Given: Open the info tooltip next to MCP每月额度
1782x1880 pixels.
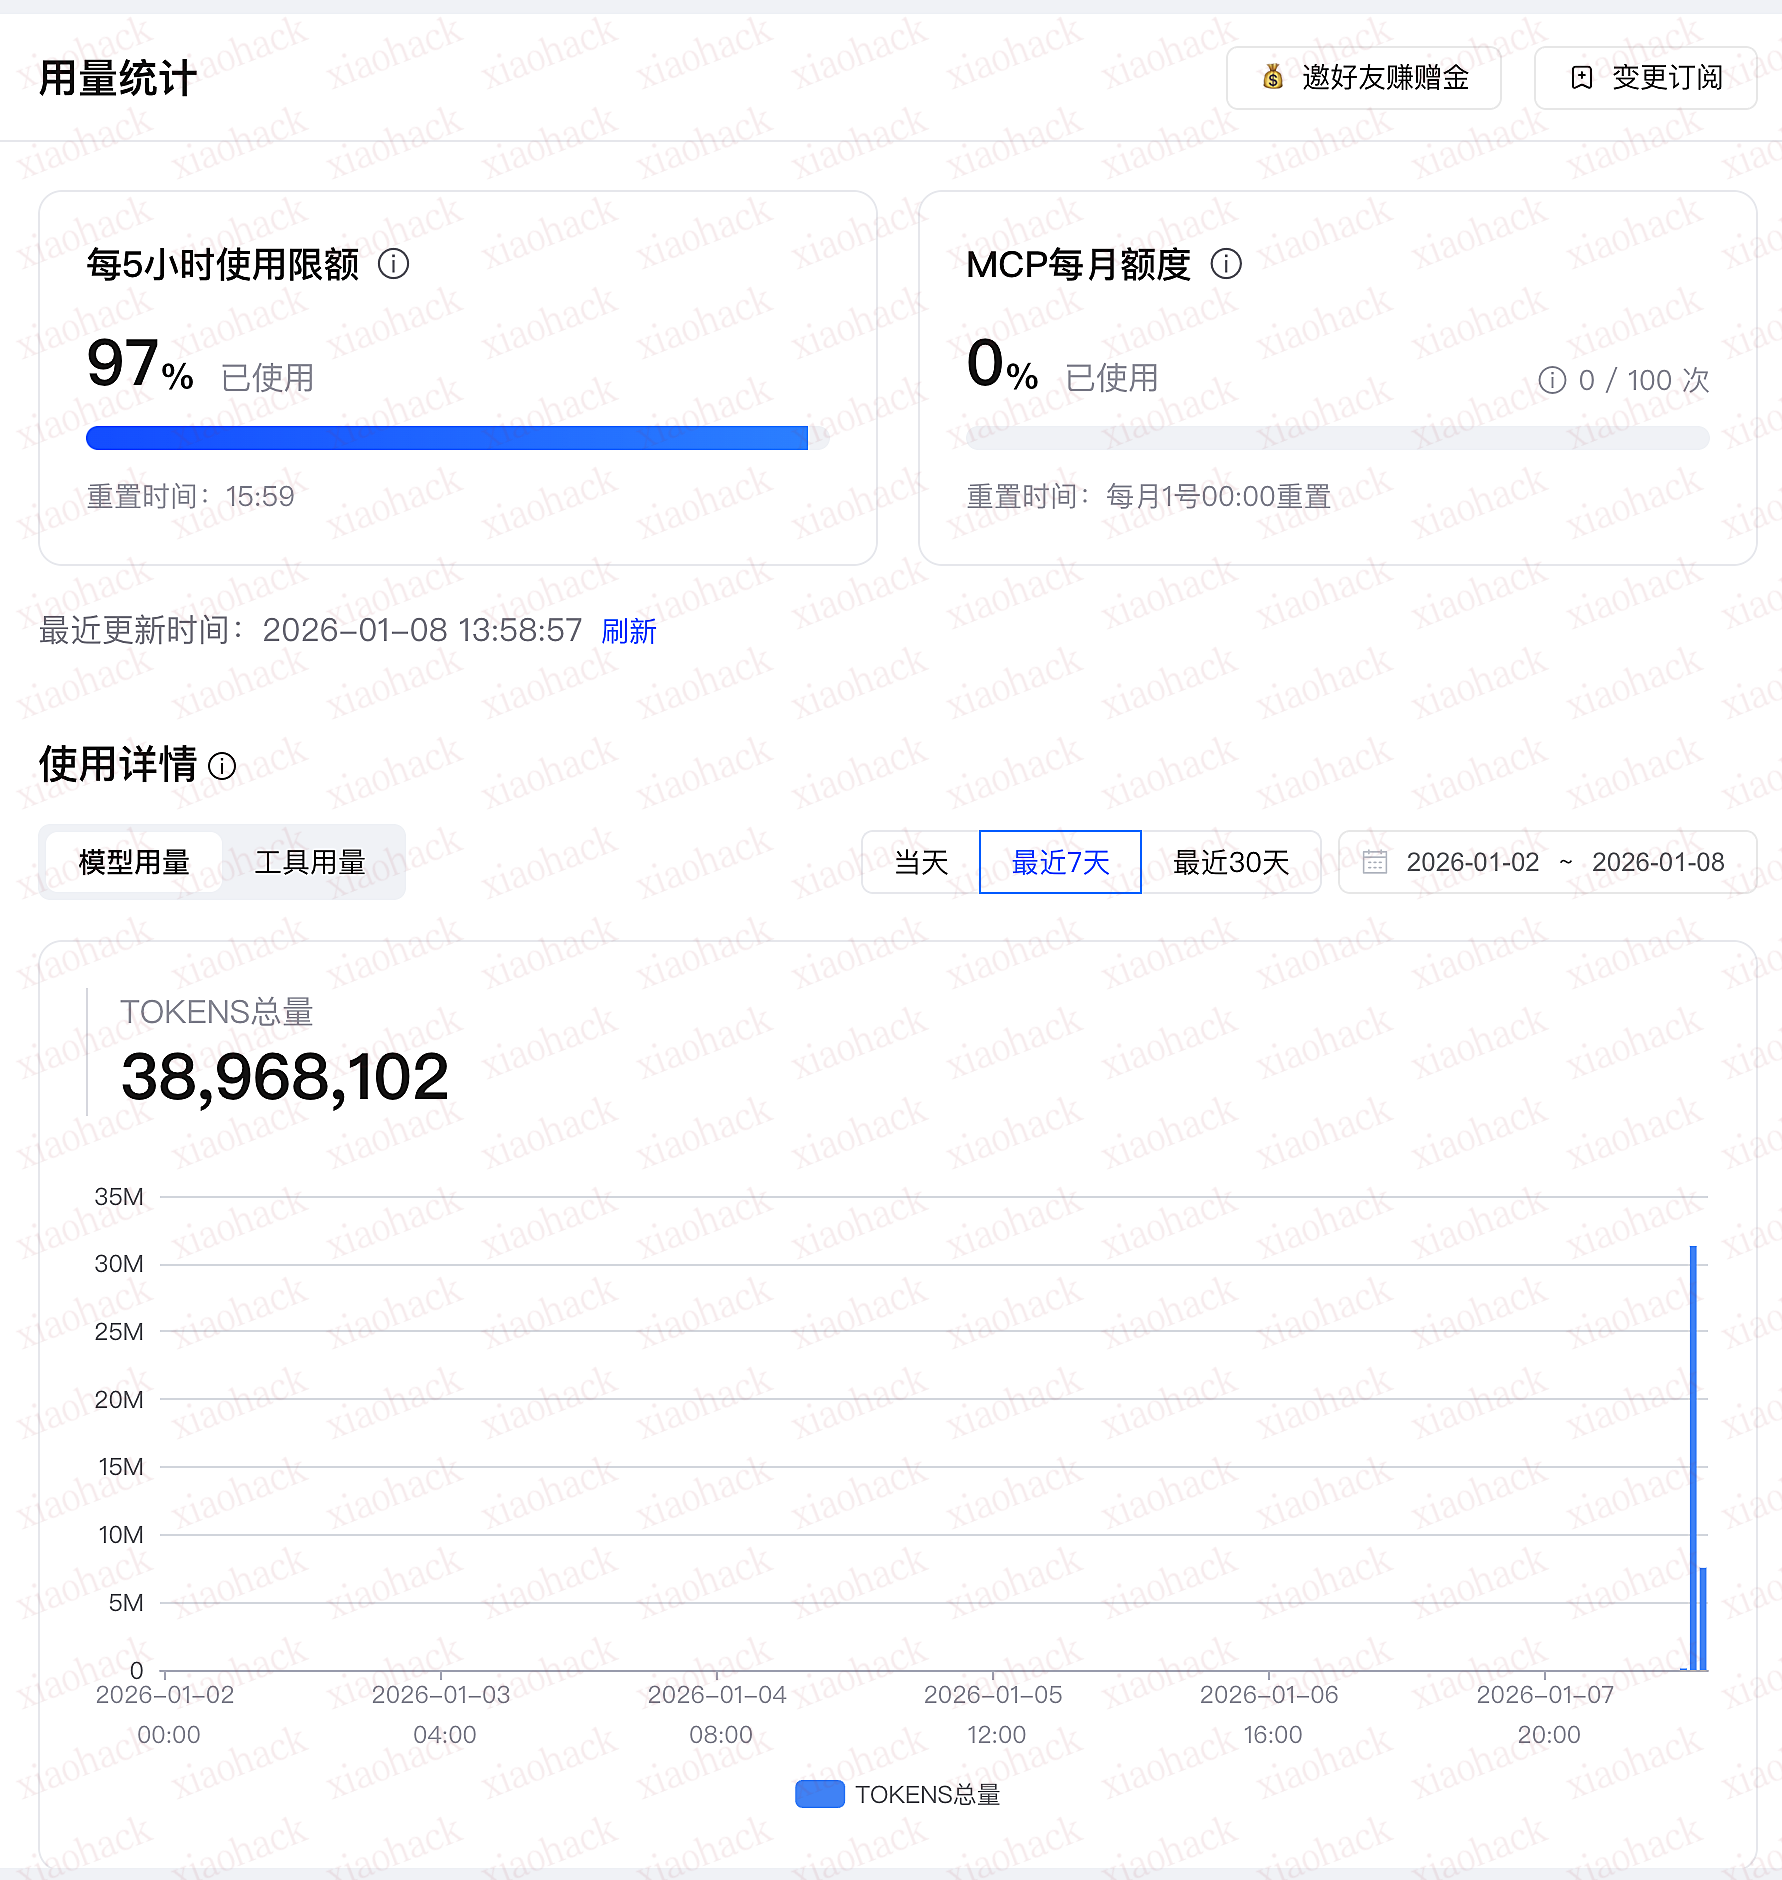Looking at the screenshot, I should tap(1227, 263).
